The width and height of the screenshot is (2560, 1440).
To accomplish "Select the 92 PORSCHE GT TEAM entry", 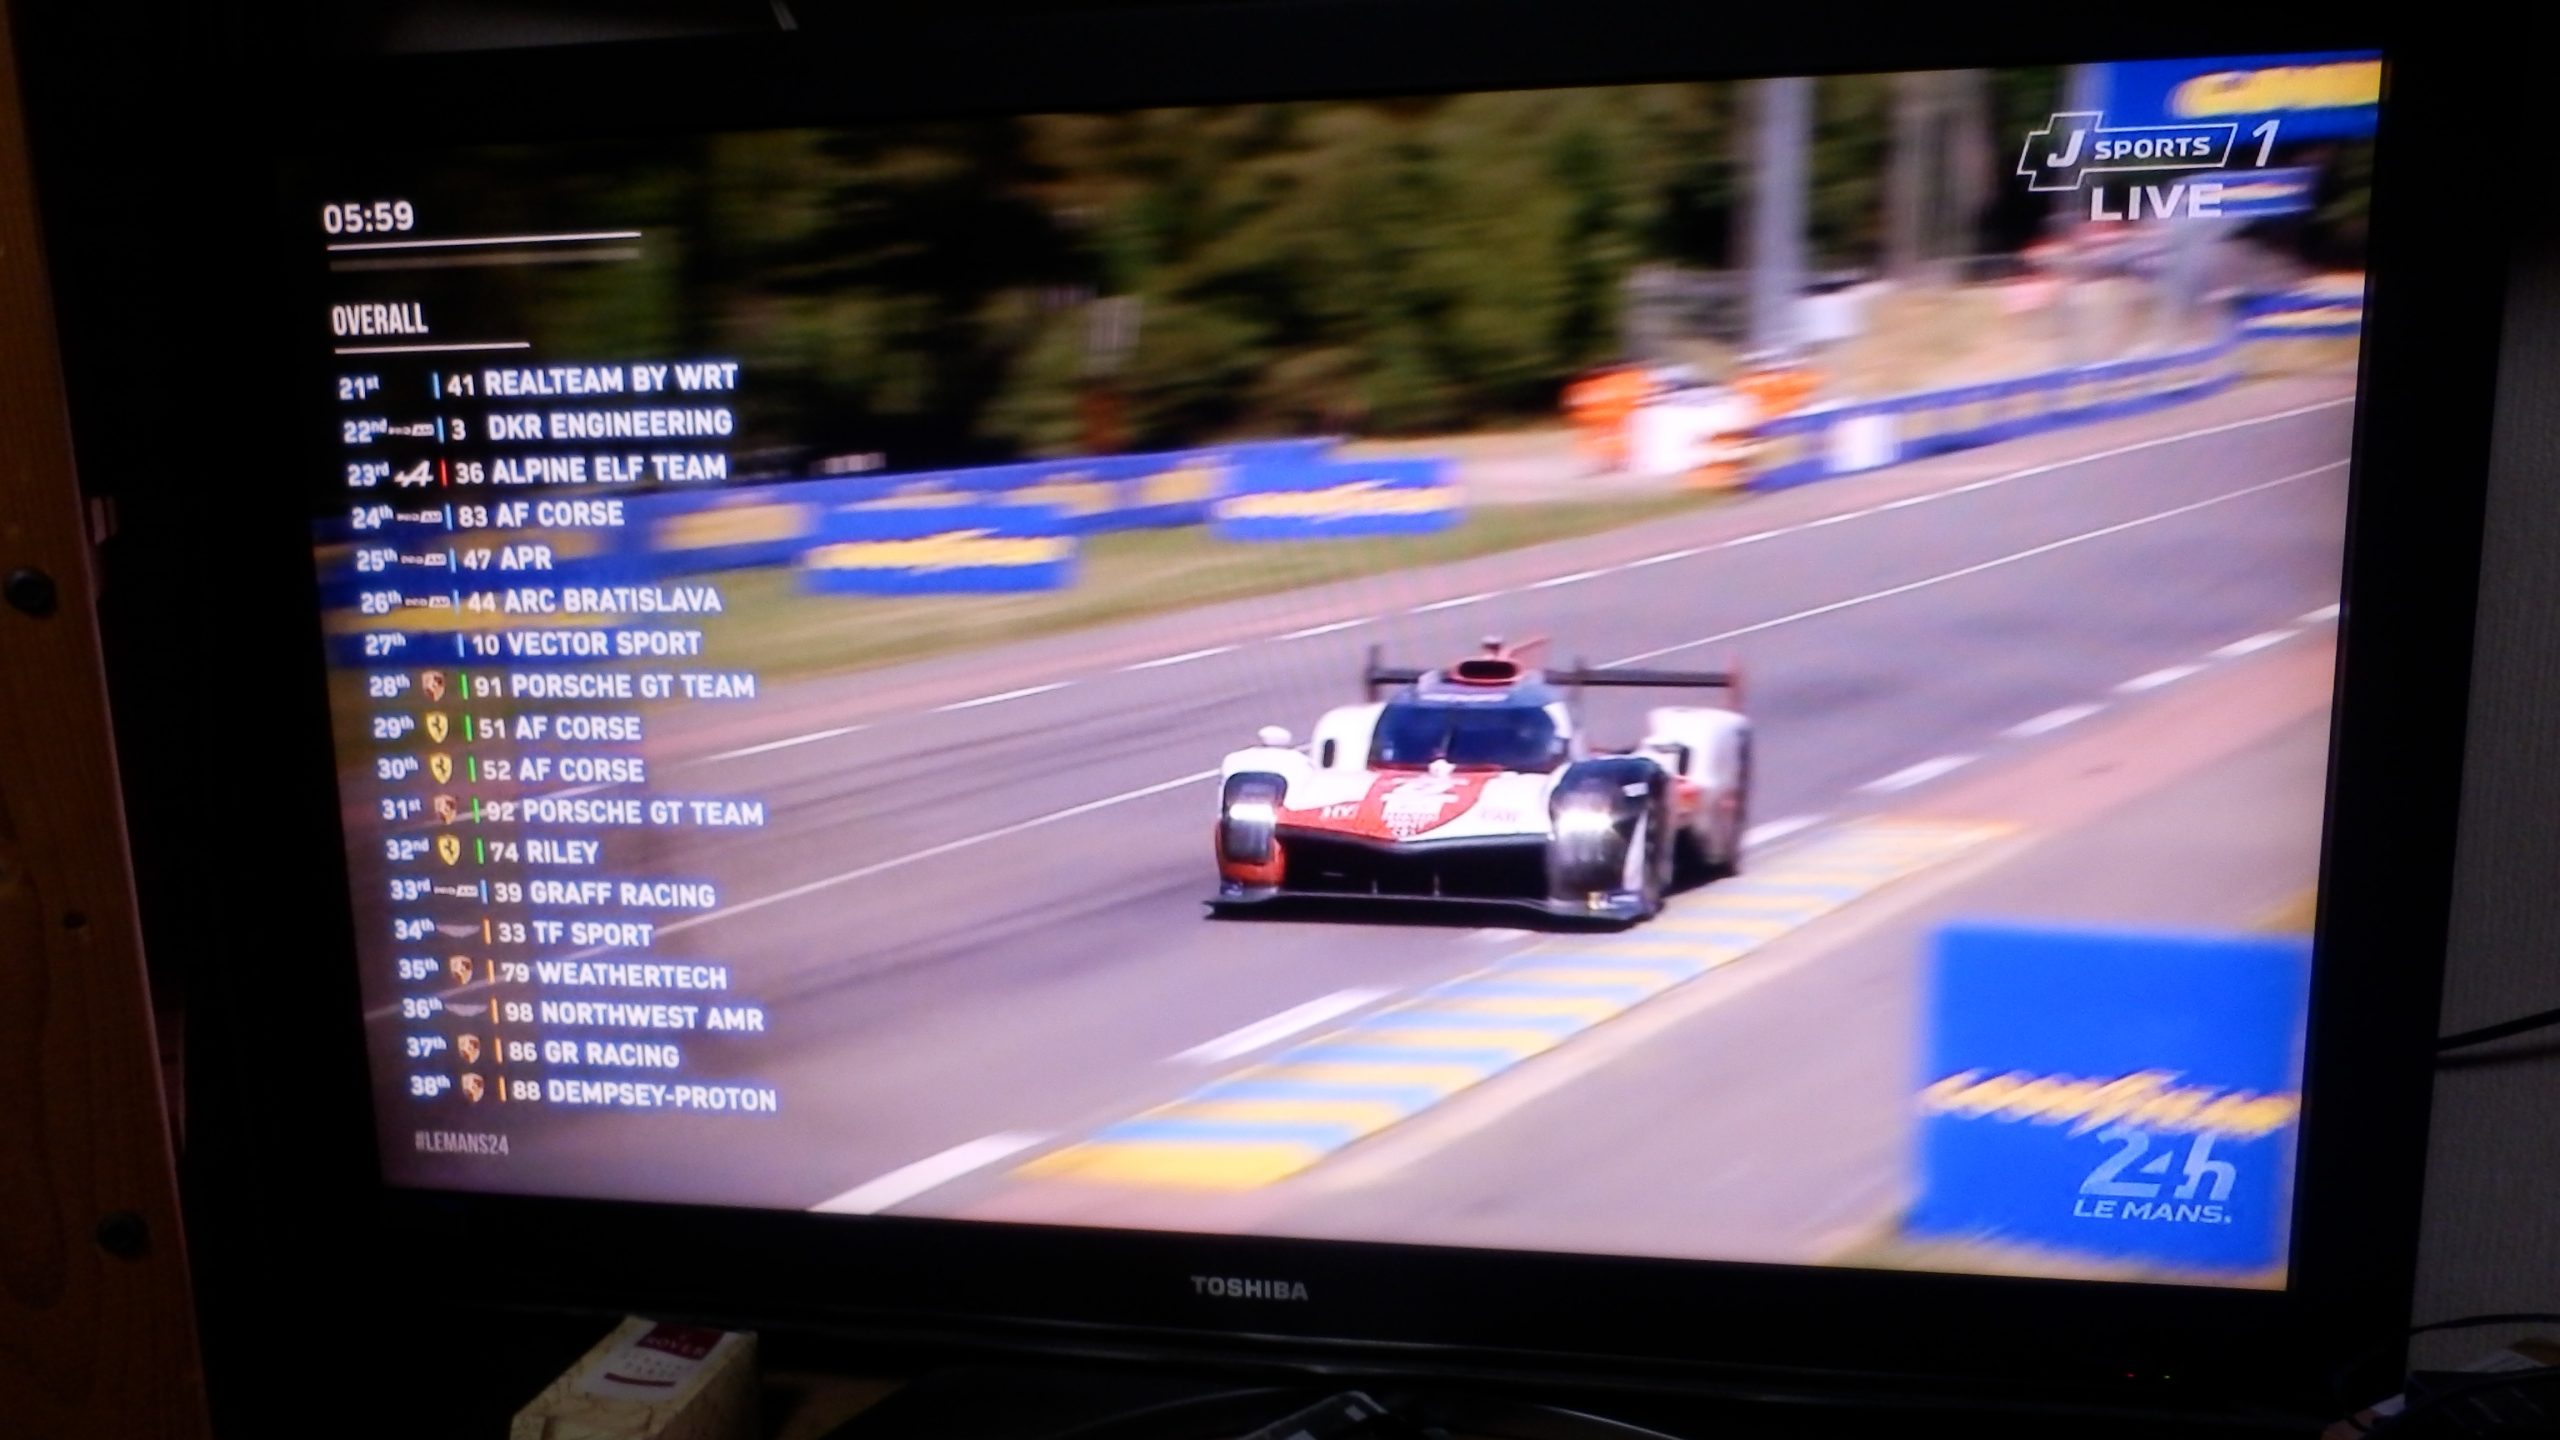I will click(624, 812).
